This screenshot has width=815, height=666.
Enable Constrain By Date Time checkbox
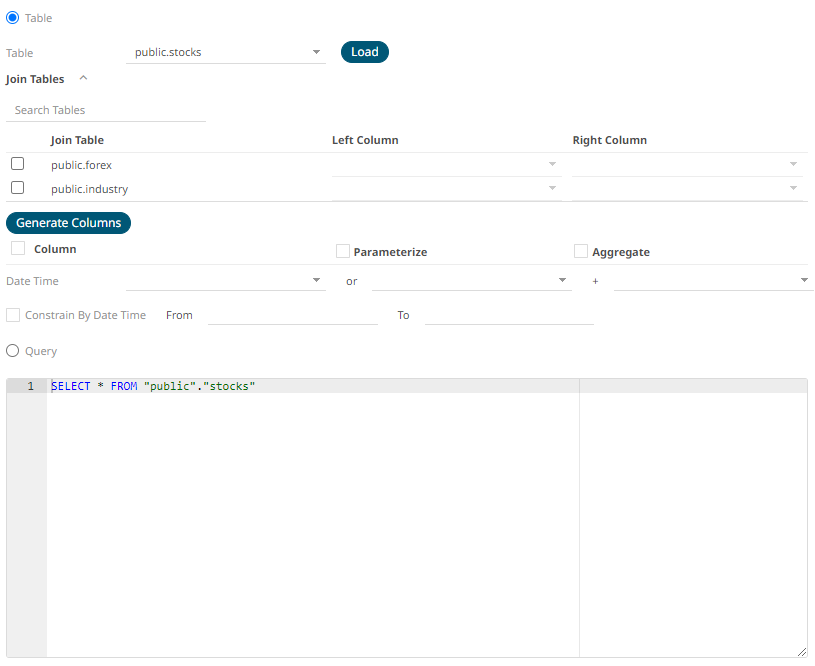coord(13,315)
